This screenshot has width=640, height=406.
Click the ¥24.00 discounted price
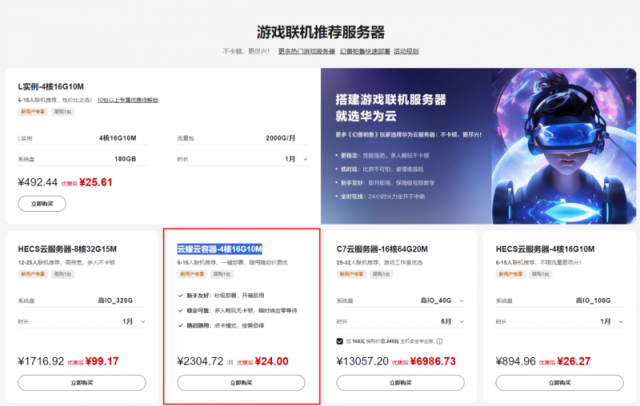coord(272,361)
